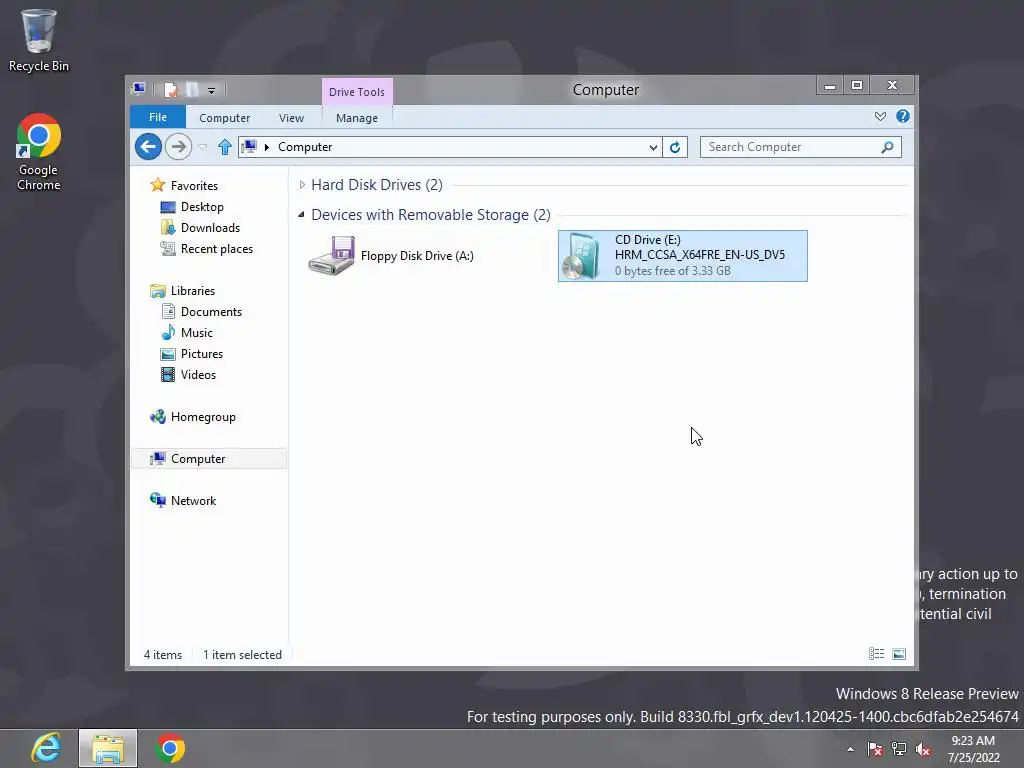Click the Forward navigation arrow
Viewport: 1024px width, 768px height.
[x=178, y=146]
